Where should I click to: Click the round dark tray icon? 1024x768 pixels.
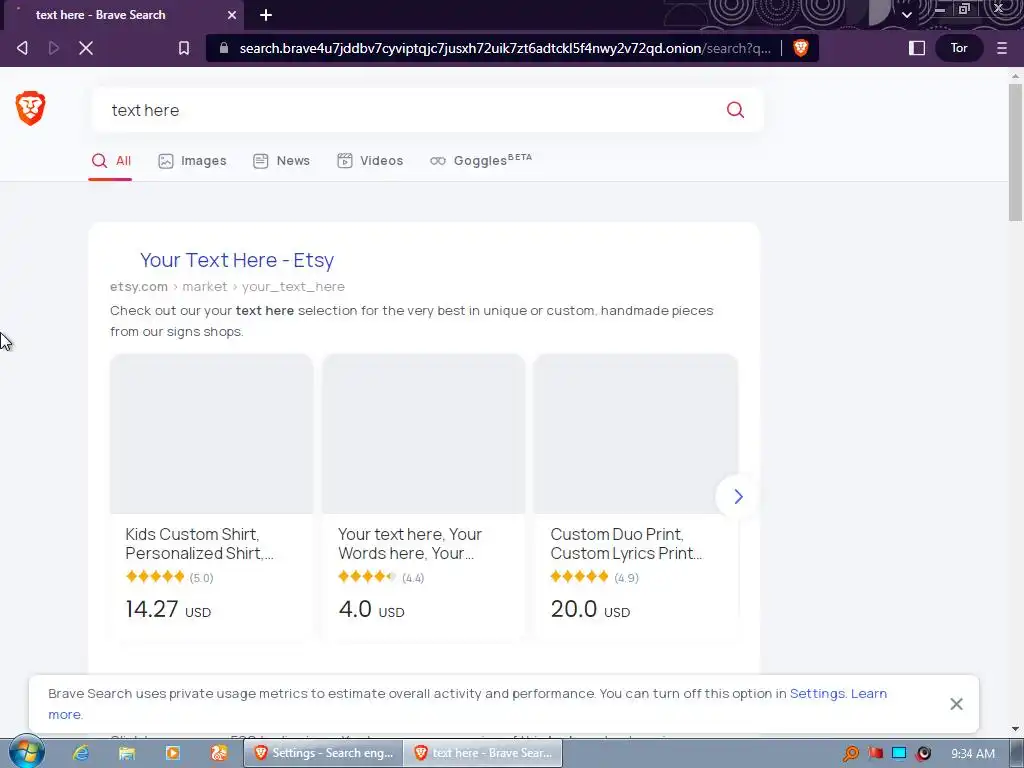click(x=923, y=754)
